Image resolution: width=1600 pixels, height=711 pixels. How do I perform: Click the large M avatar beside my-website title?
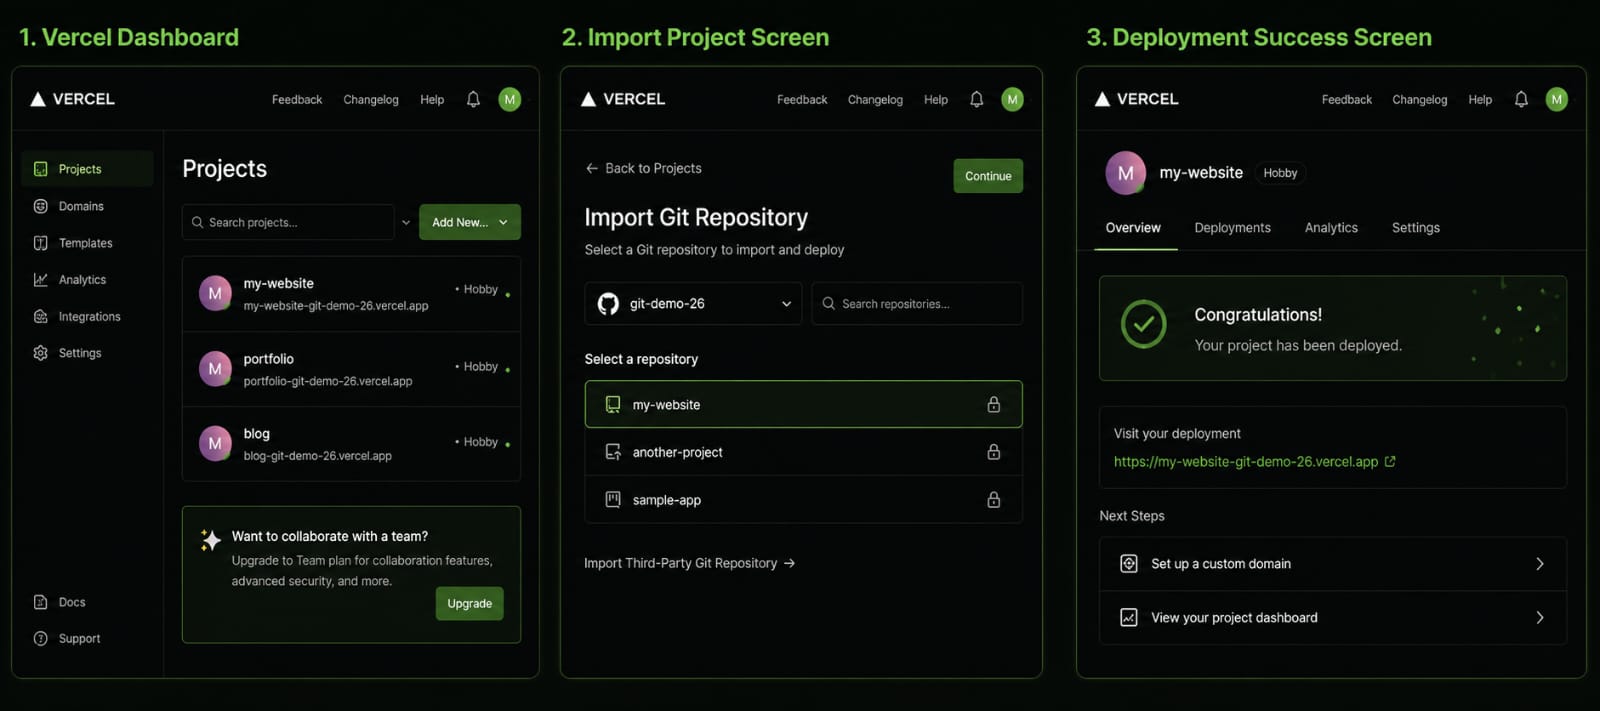pyautogui.click(x=1126, y=173)
